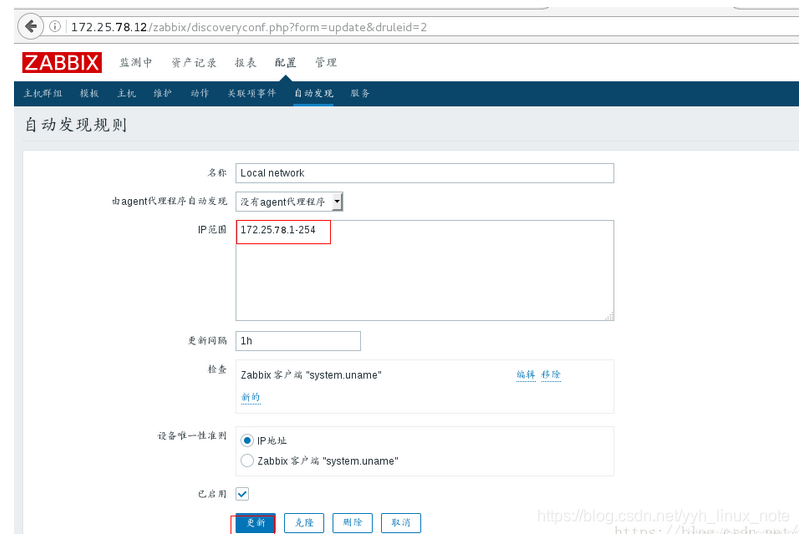
Task: Click the 自动发现规则 page heading
Action: point(76,125)
